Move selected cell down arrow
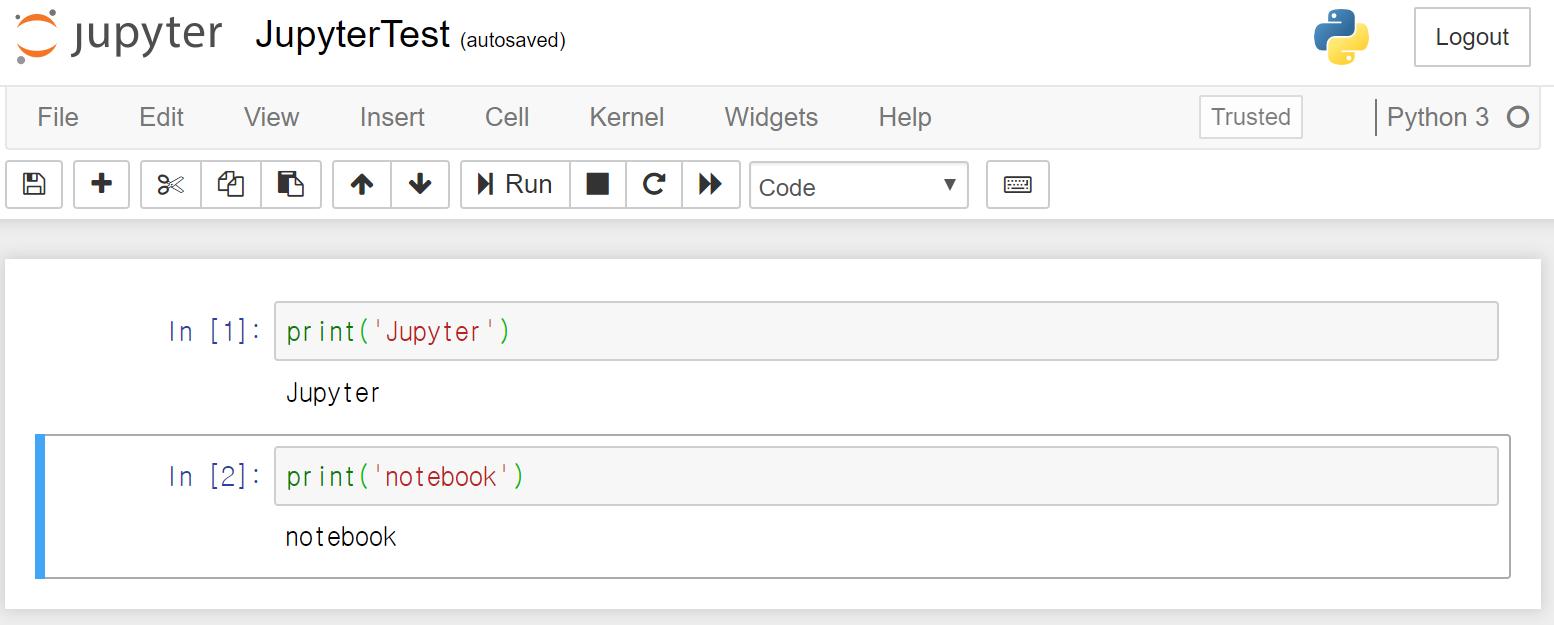Viewport: 1554px width, 625px height. coord(420,184)
